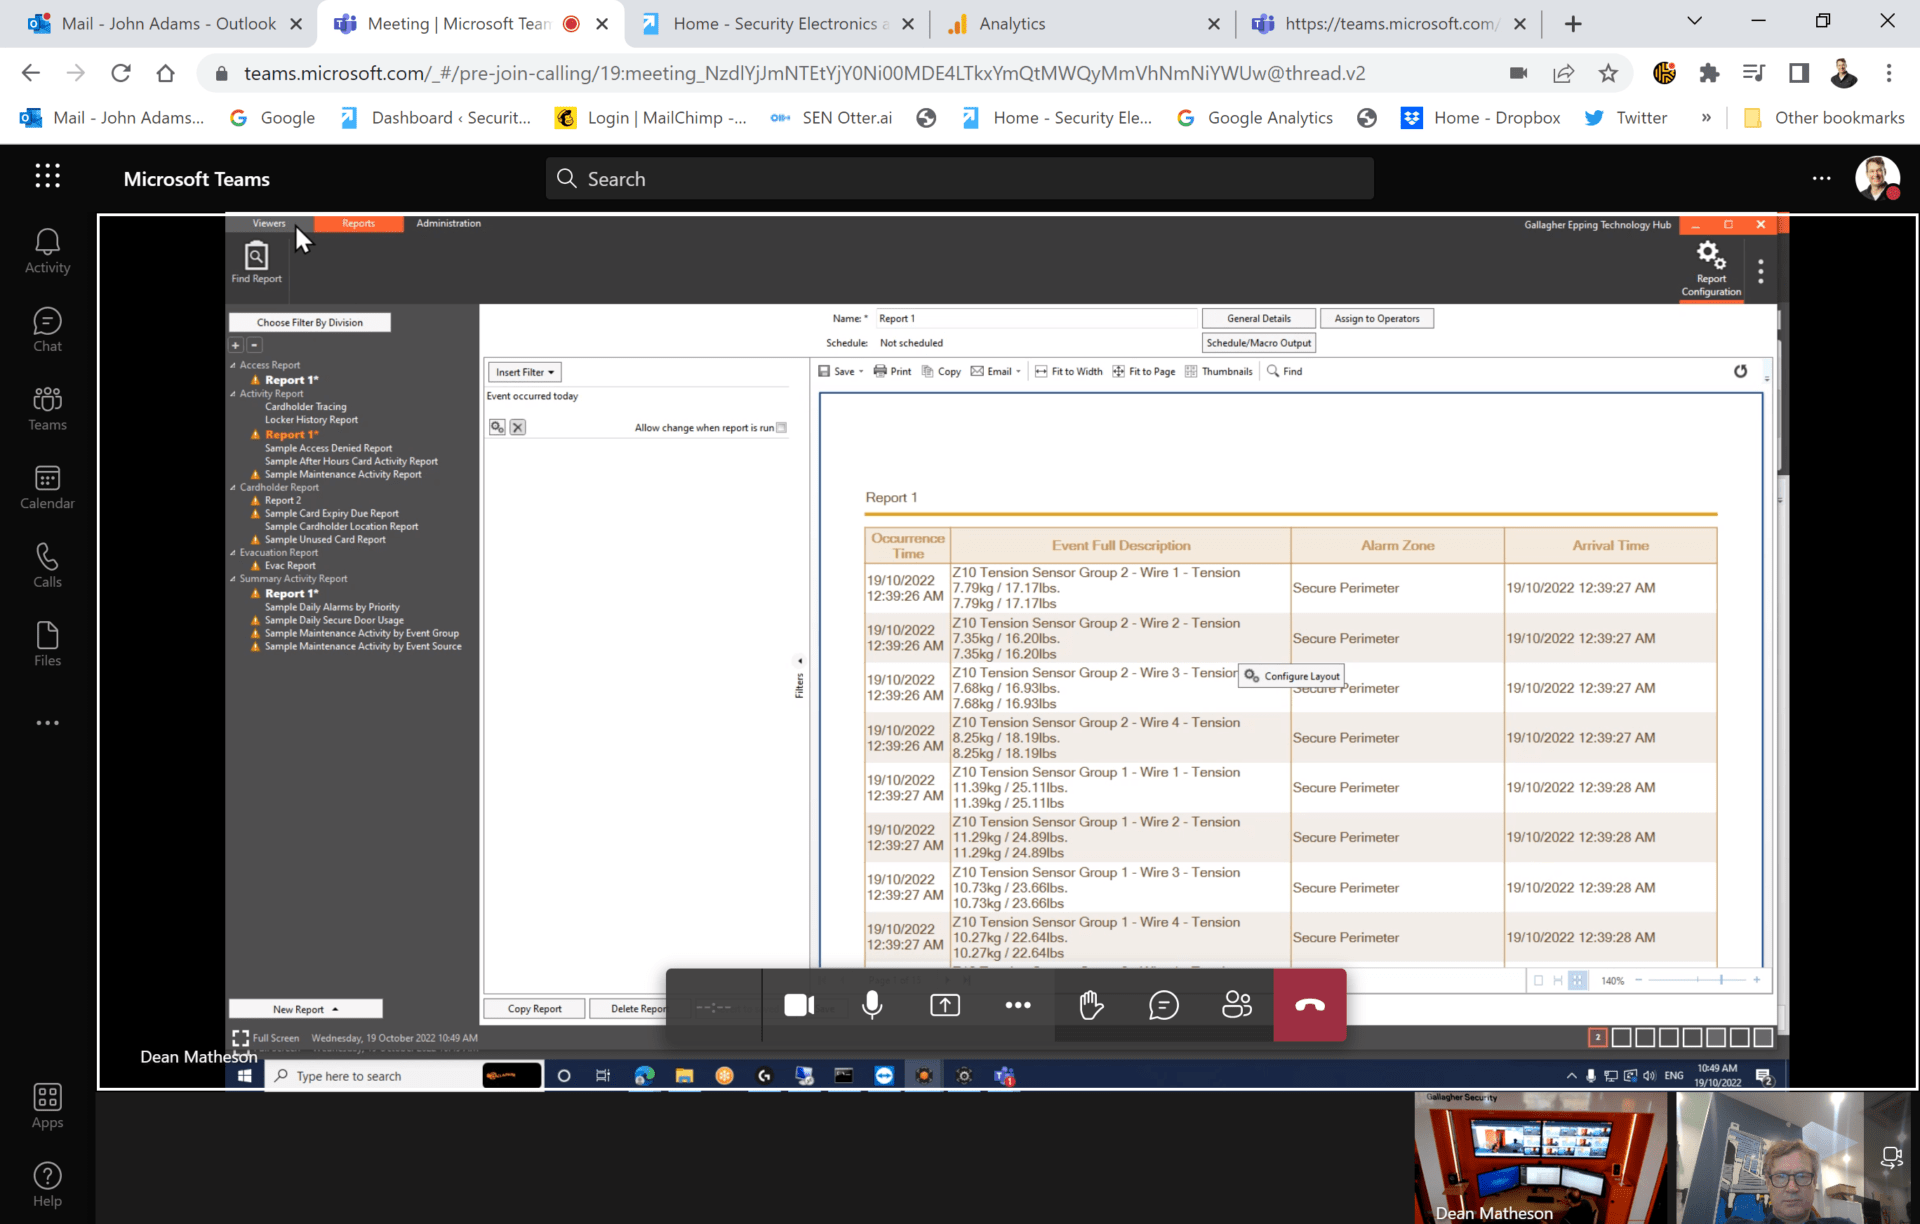The height and width of the screenshot is (1224, 1920).
Task: Switch to the Administration tab
Action: point(447,223)
